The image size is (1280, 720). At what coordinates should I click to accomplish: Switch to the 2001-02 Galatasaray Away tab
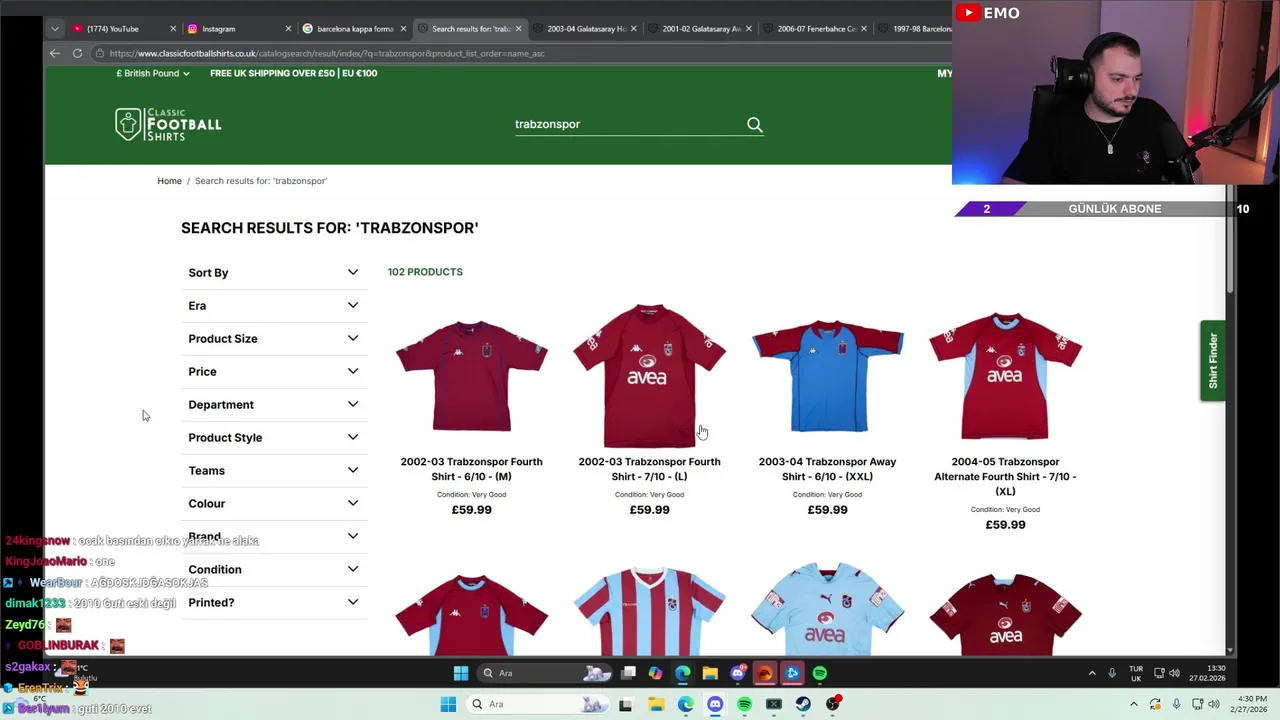[699, 29]
